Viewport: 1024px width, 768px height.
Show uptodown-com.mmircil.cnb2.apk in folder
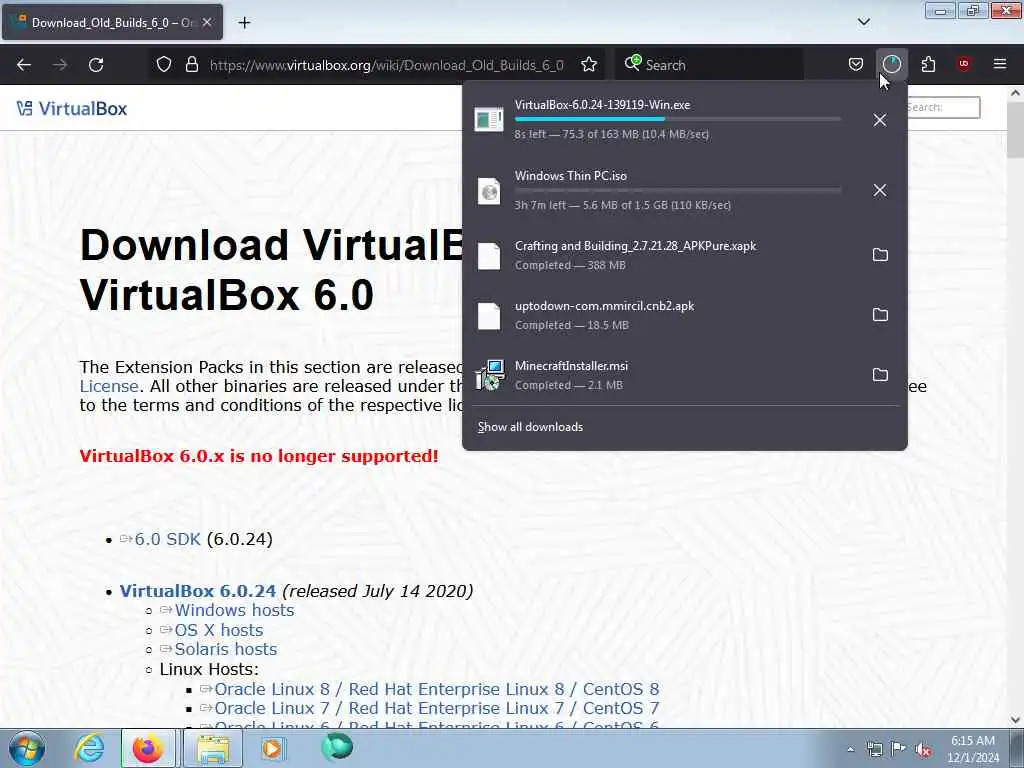880,315
